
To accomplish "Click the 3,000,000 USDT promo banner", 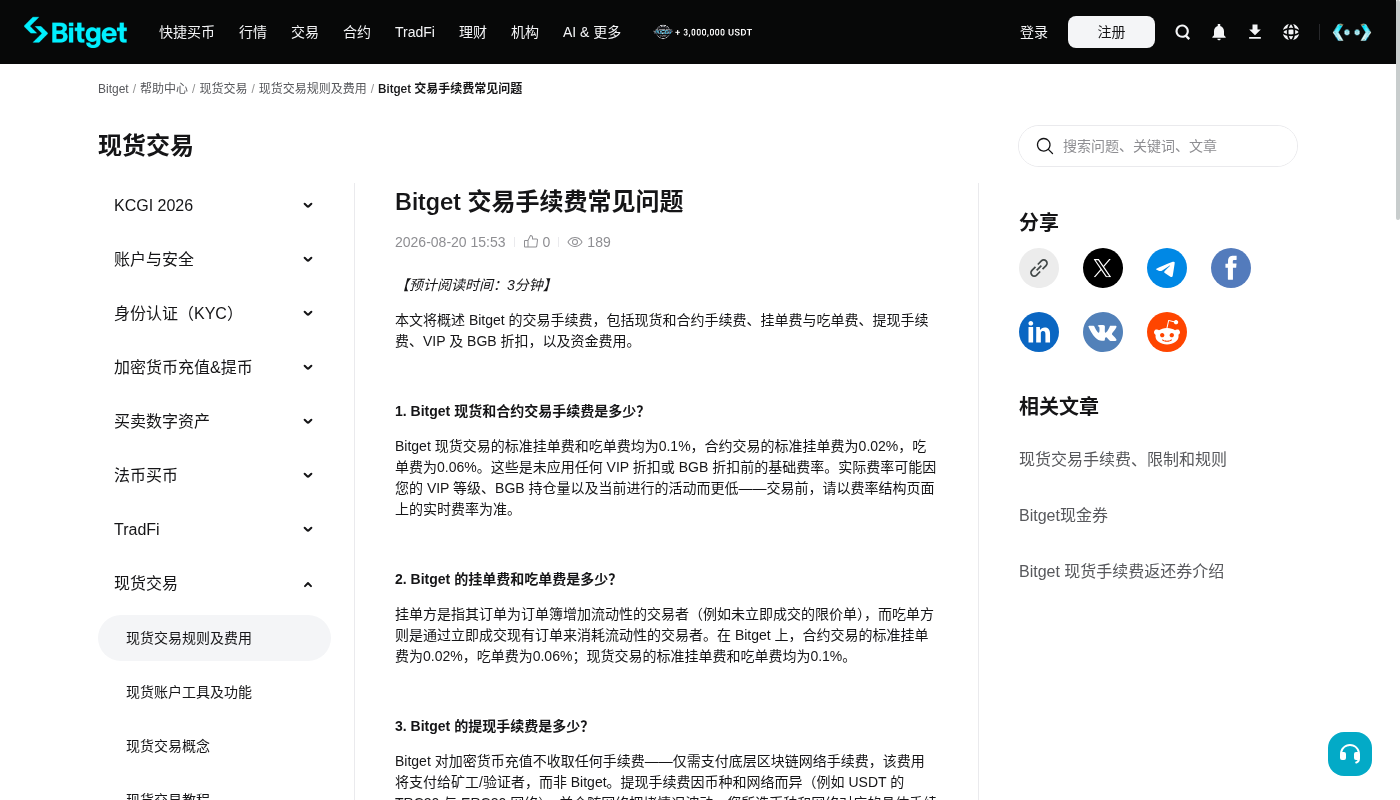I will click(703, 32).
